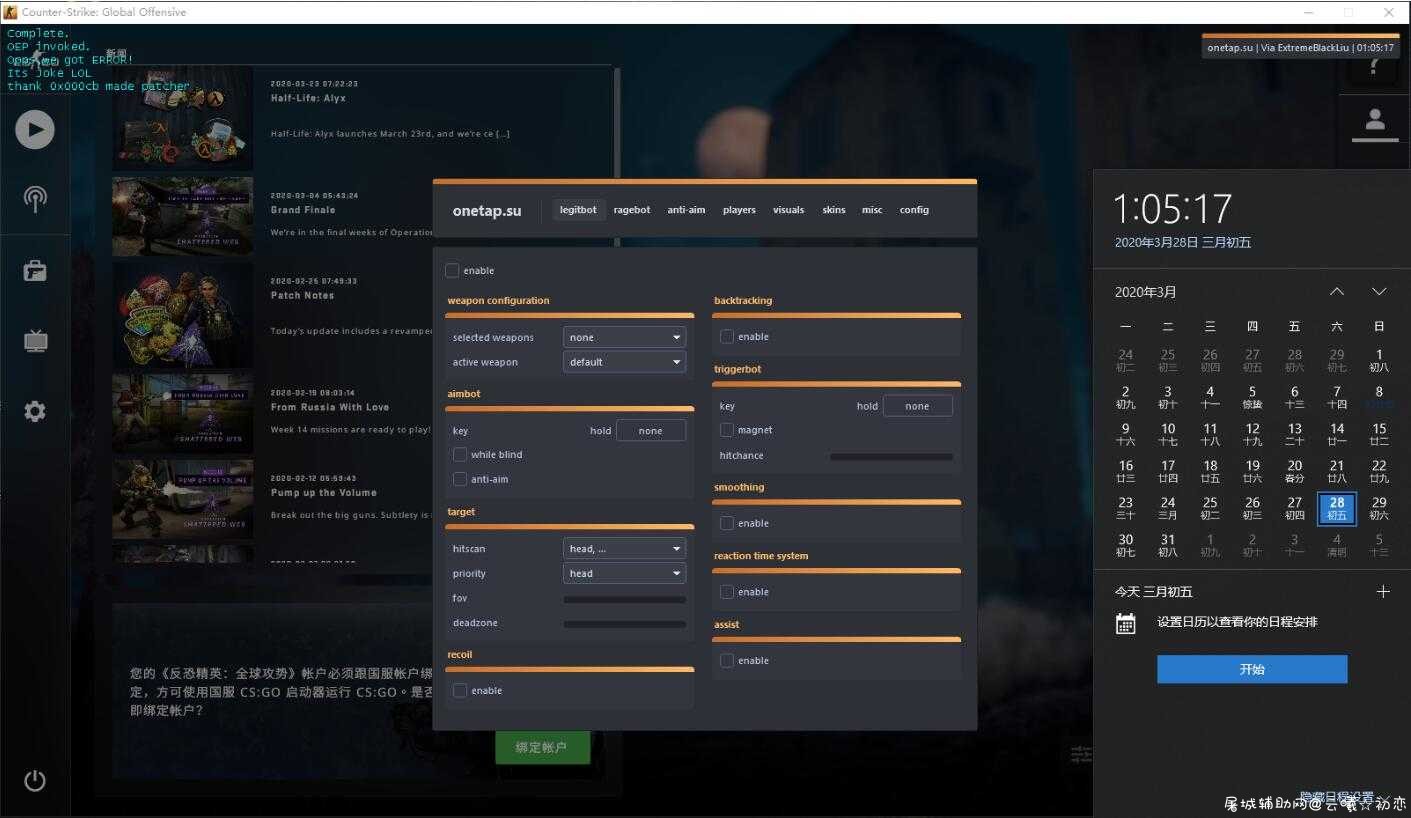Viewport: 1411px width, 818px height.
Task: Open the Grand Finale news thumbnail
Action: click(182, 217)
